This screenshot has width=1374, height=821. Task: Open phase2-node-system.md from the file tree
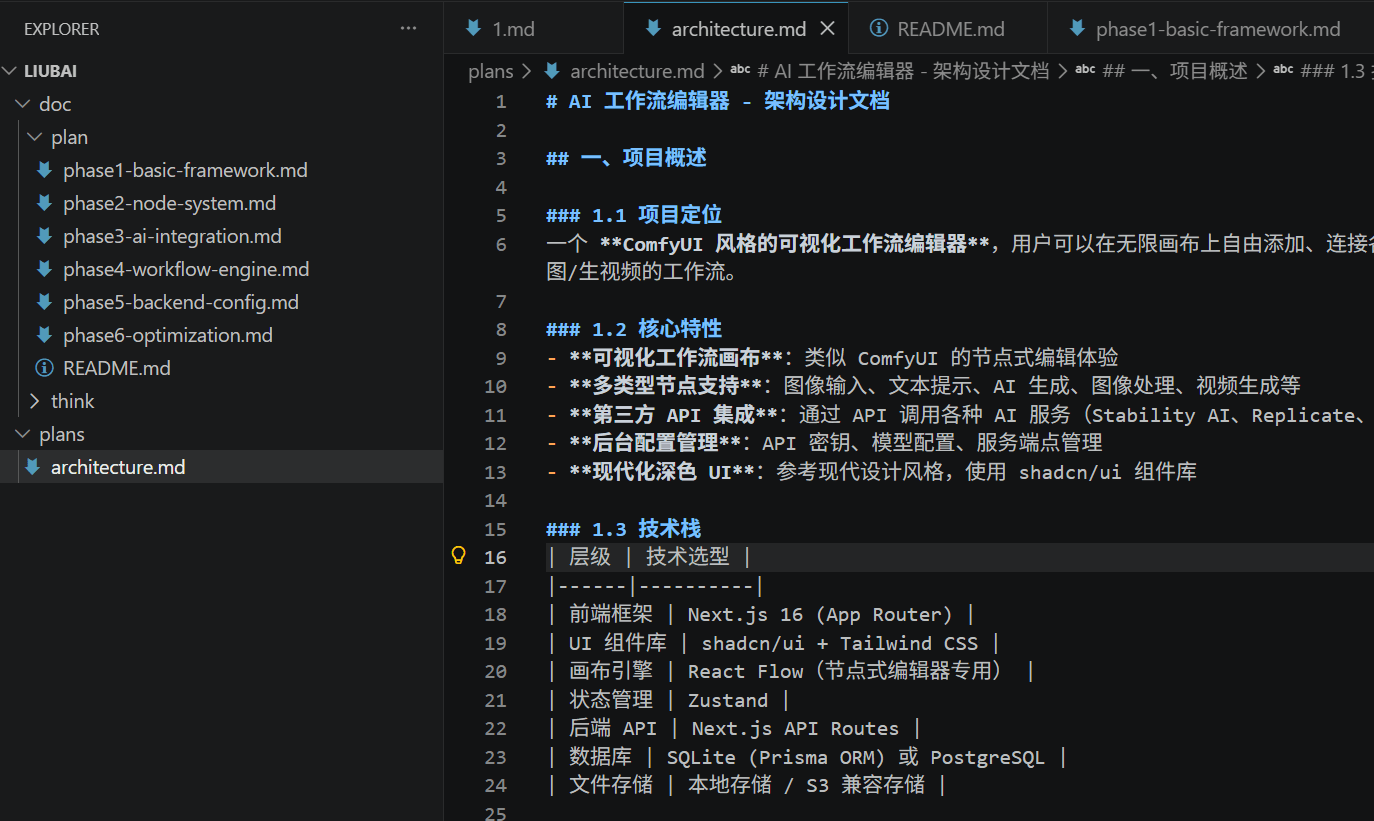(169, 203)
